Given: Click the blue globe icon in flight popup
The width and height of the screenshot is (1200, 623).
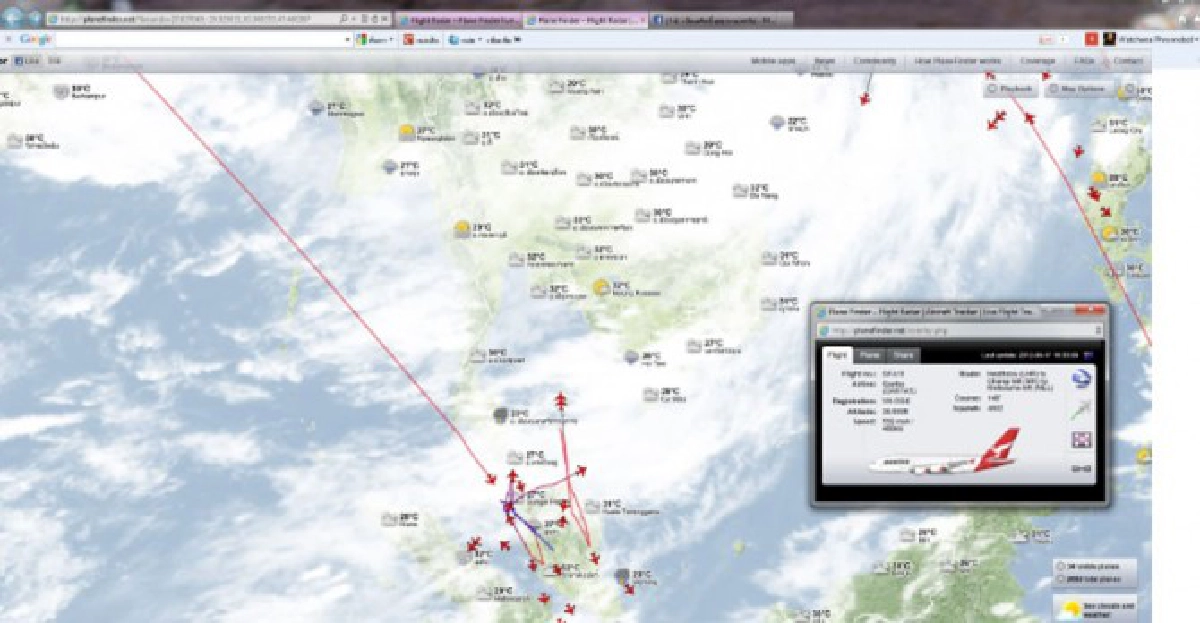Looking at the screenshot, I should [1081, 380].
